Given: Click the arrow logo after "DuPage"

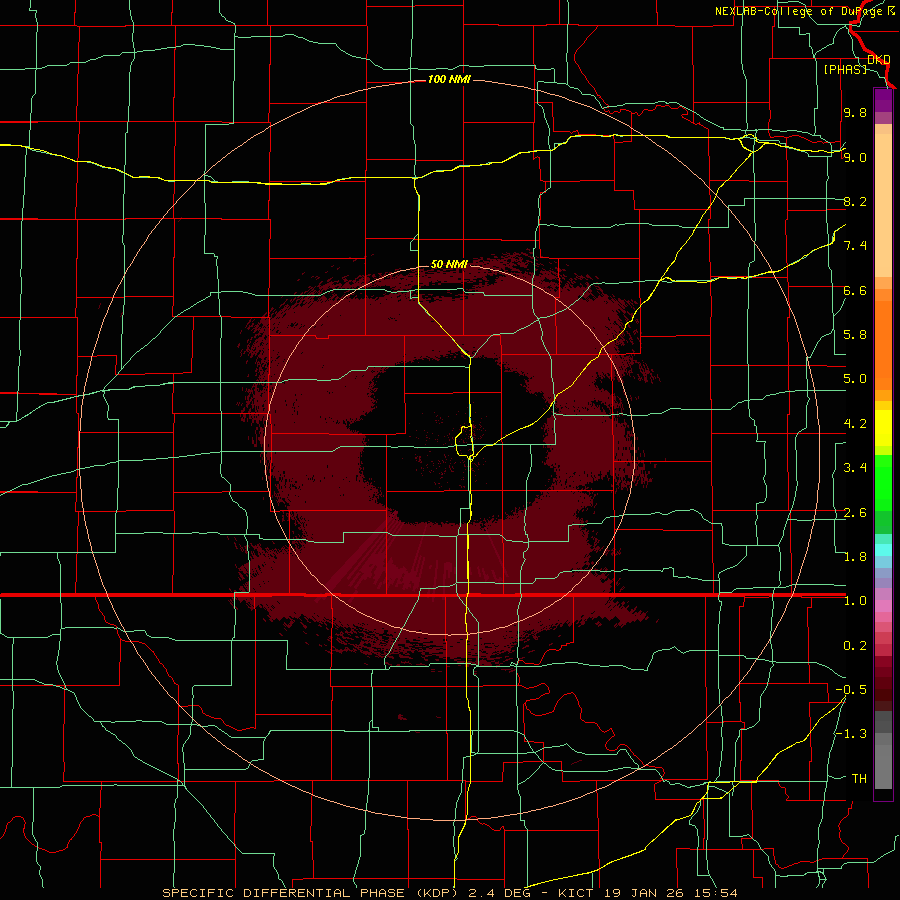Looking at the screenshot, I should [891, 11].
